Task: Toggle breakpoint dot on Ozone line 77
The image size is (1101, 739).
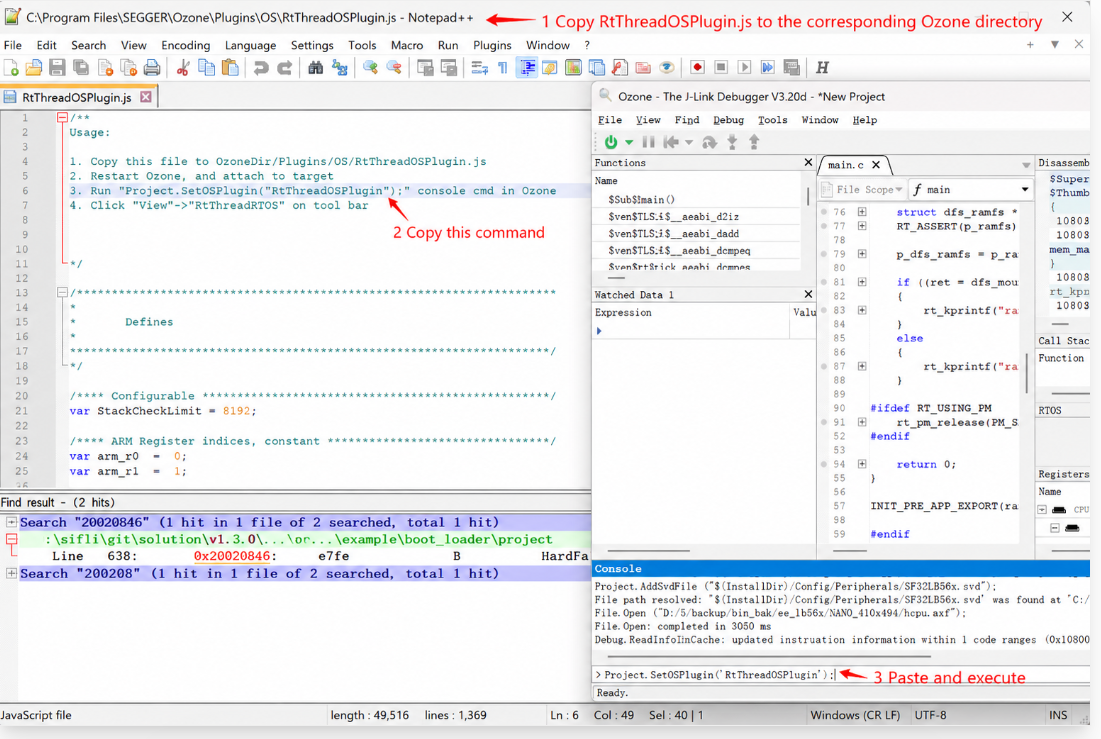Action: point(824,225)
